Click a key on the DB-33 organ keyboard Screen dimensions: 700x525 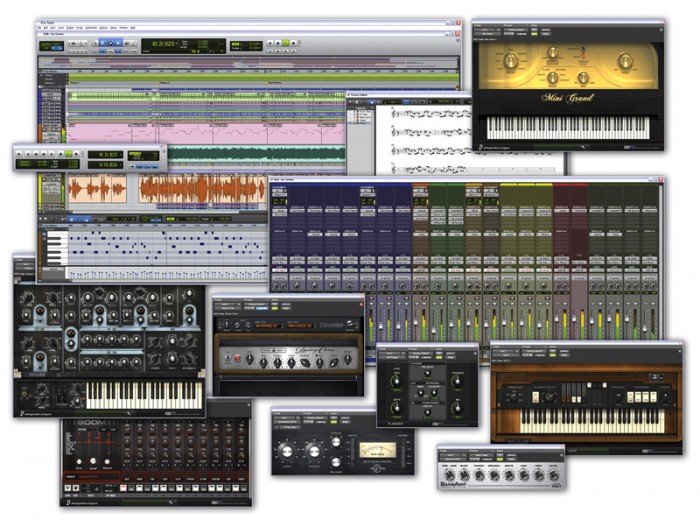pyautogui.click(x=592, y=421)
